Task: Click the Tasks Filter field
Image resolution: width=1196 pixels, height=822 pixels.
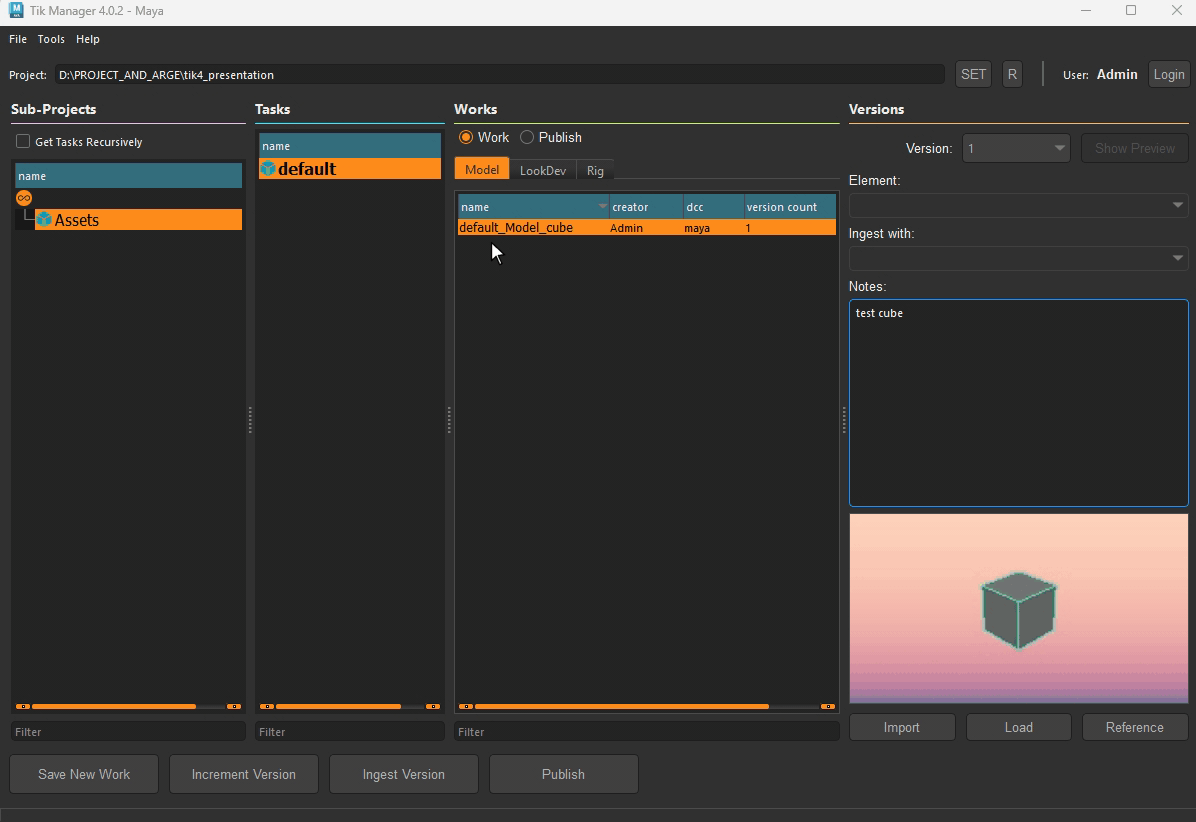Action: pyautogui.click(x=349, y=732)
